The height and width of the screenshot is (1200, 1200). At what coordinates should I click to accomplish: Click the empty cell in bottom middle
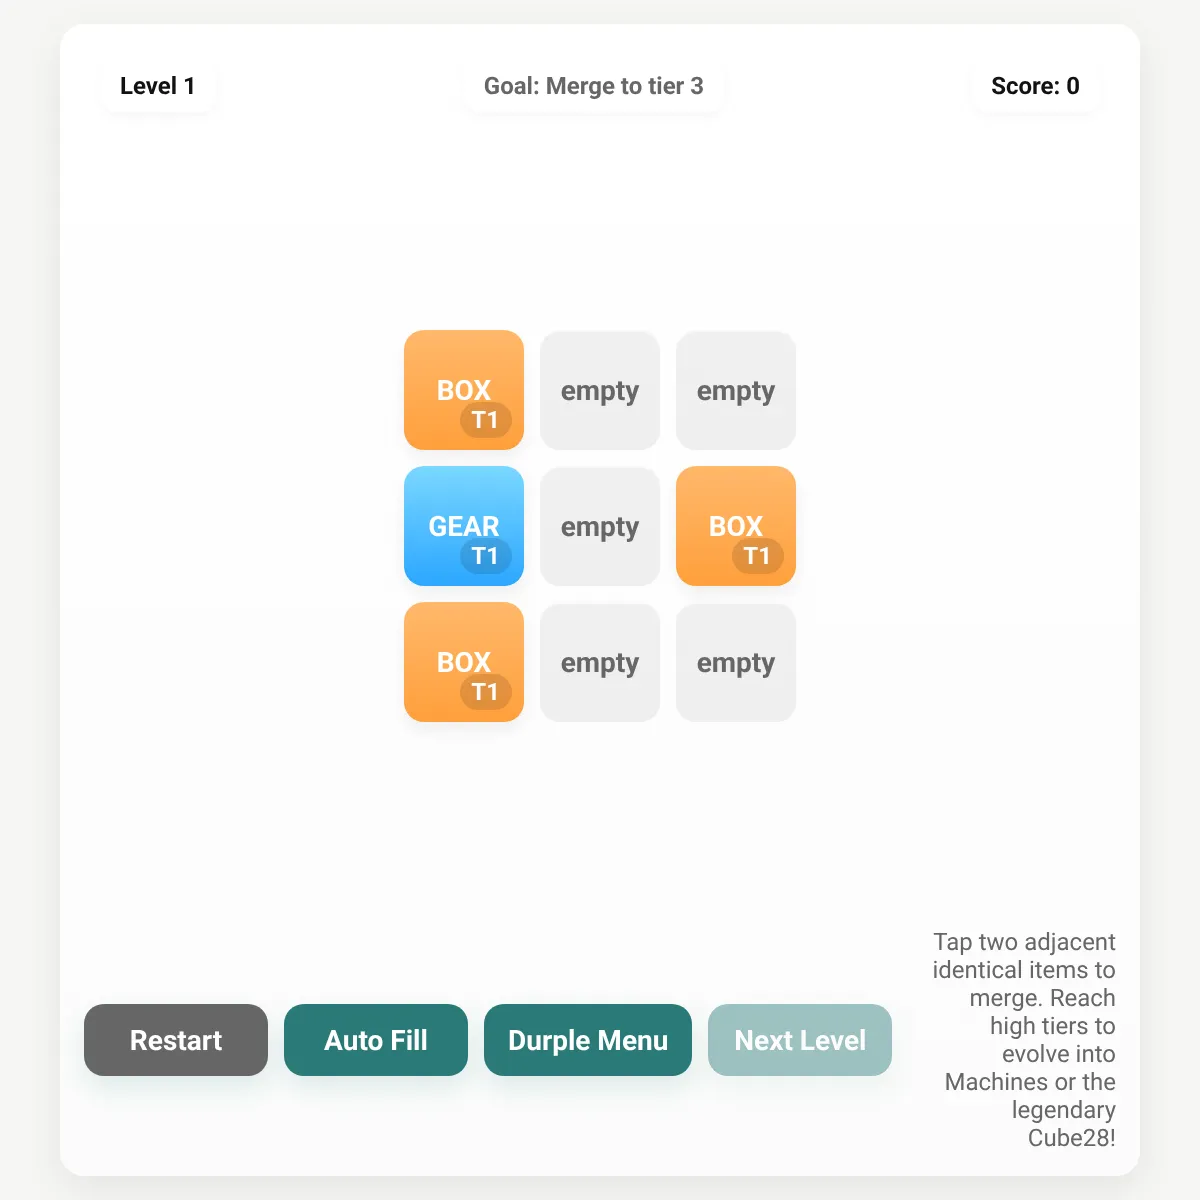click(x=600, y=662)
